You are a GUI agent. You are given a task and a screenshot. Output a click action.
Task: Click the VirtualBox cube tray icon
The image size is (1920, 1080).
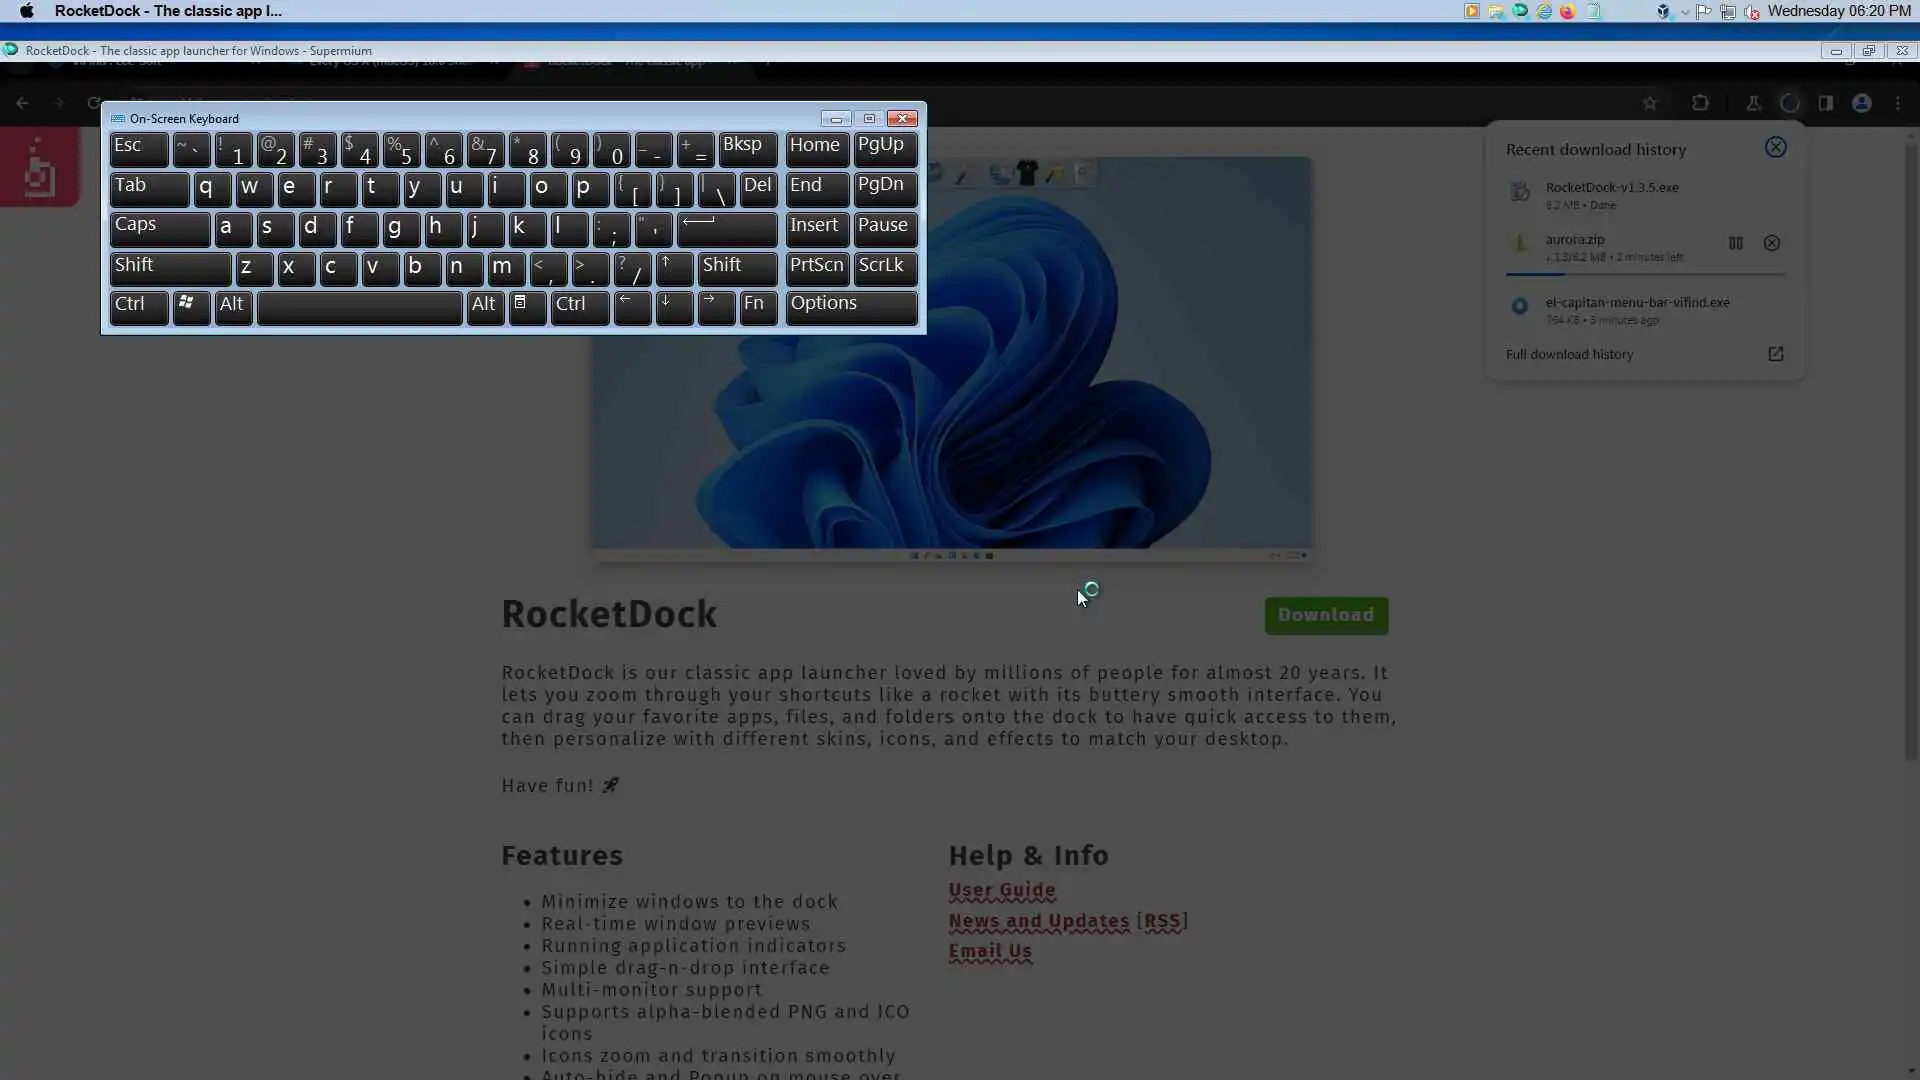pyautogui.click(x=1663, y=12)
